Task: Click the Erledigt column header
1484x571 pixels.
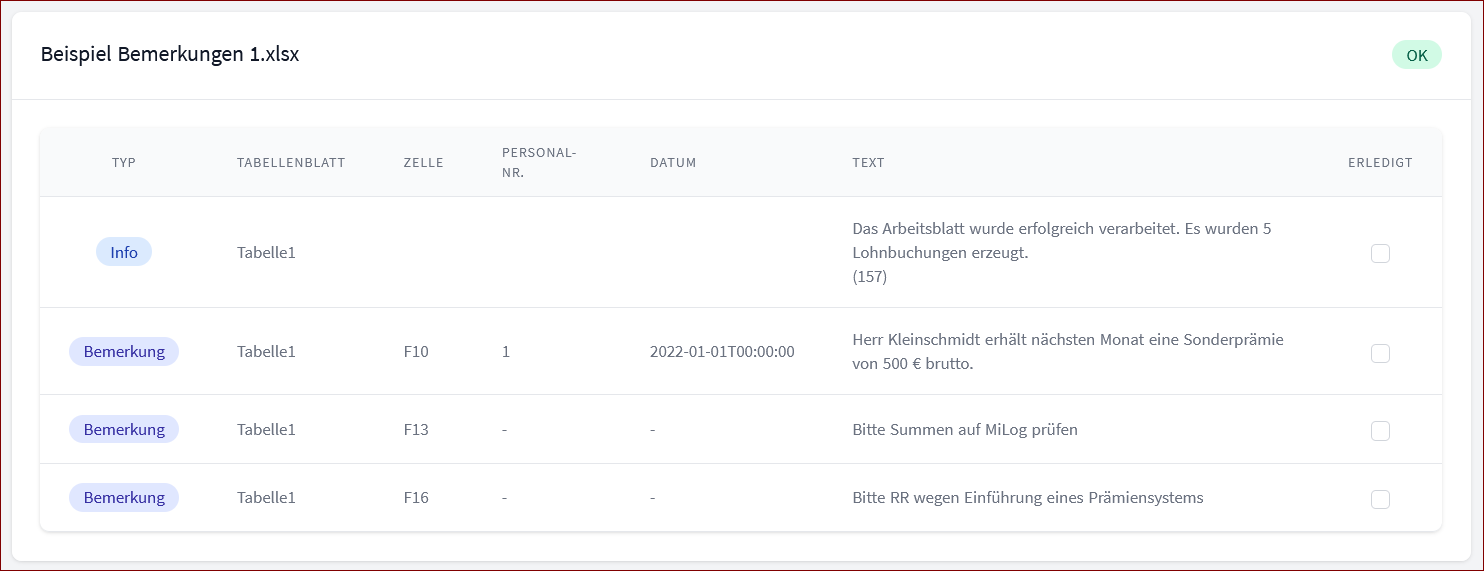Action: click(x=1380, y=163)
